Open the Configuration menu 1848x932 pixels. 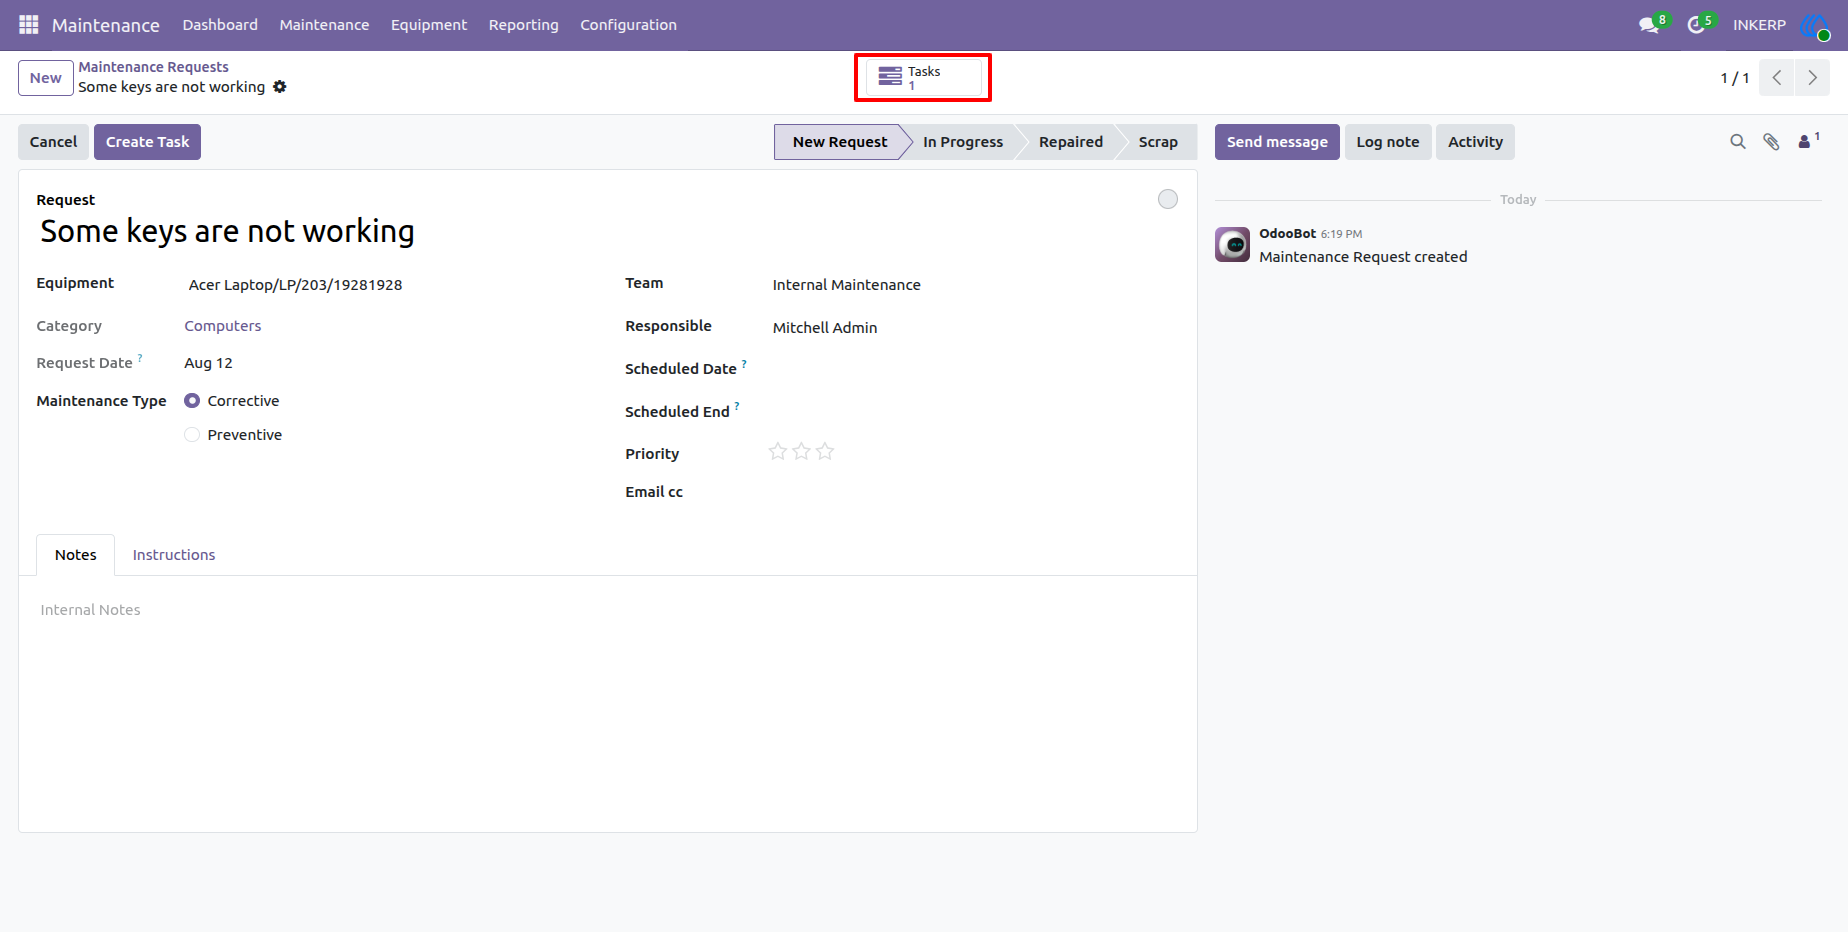tap(628, 25)
